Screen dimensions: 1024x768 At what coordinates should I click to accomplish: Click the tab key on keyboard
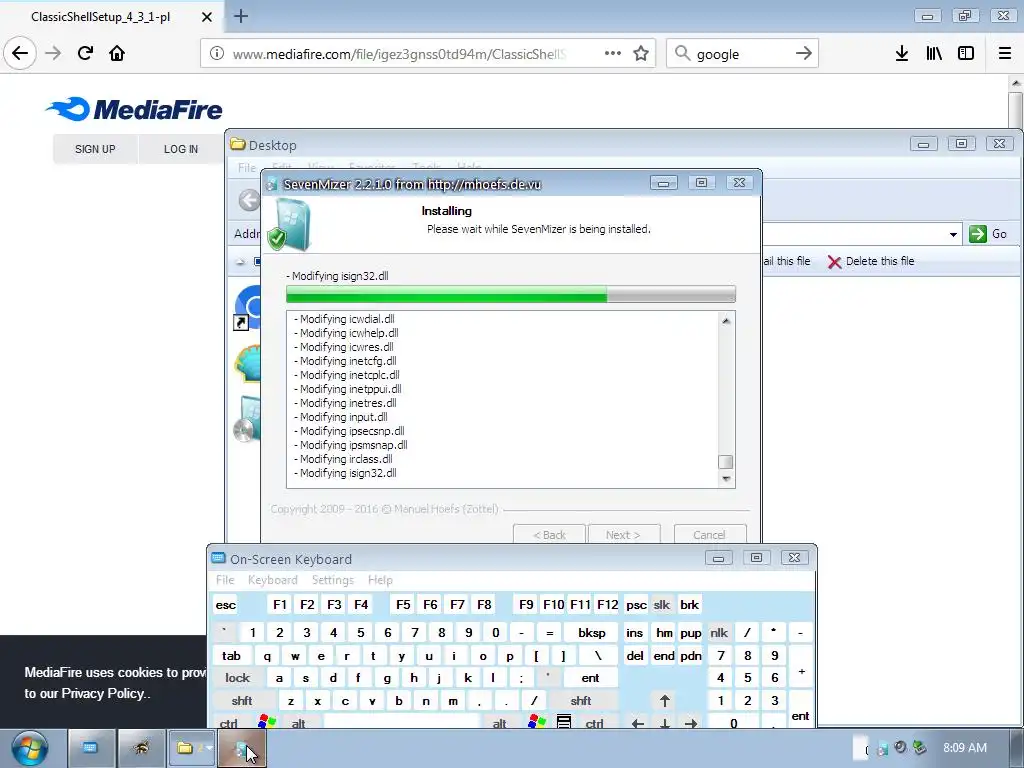(231, 656)
